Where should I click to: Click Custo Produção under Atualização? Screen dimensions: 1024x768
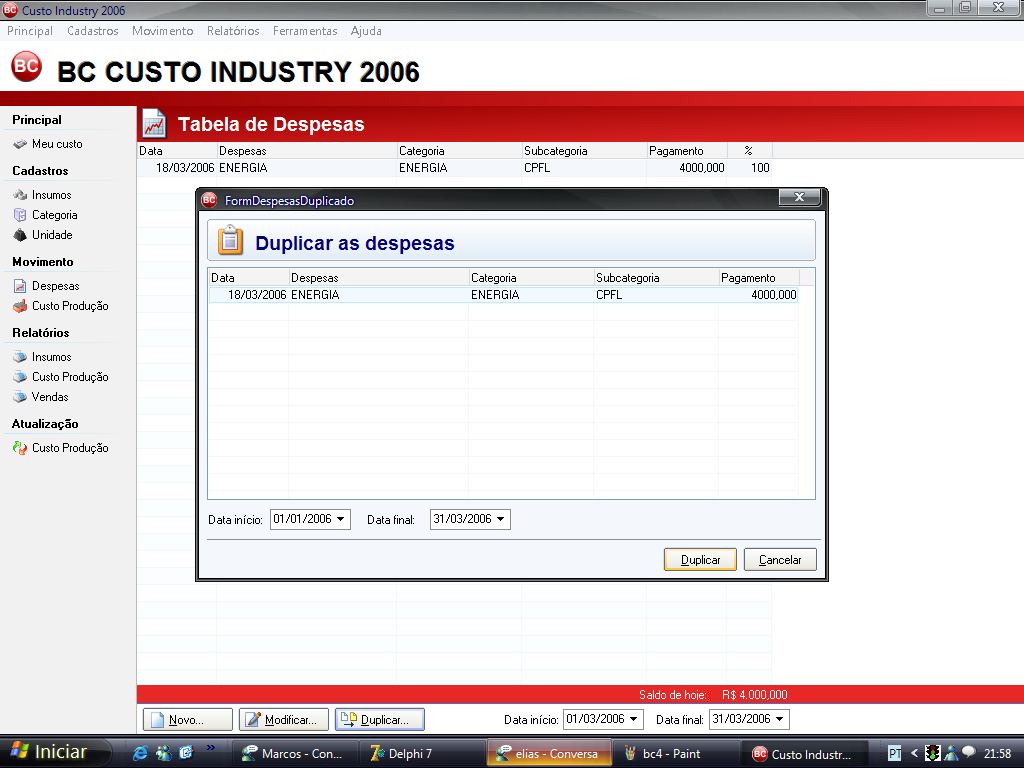point(69,448)
